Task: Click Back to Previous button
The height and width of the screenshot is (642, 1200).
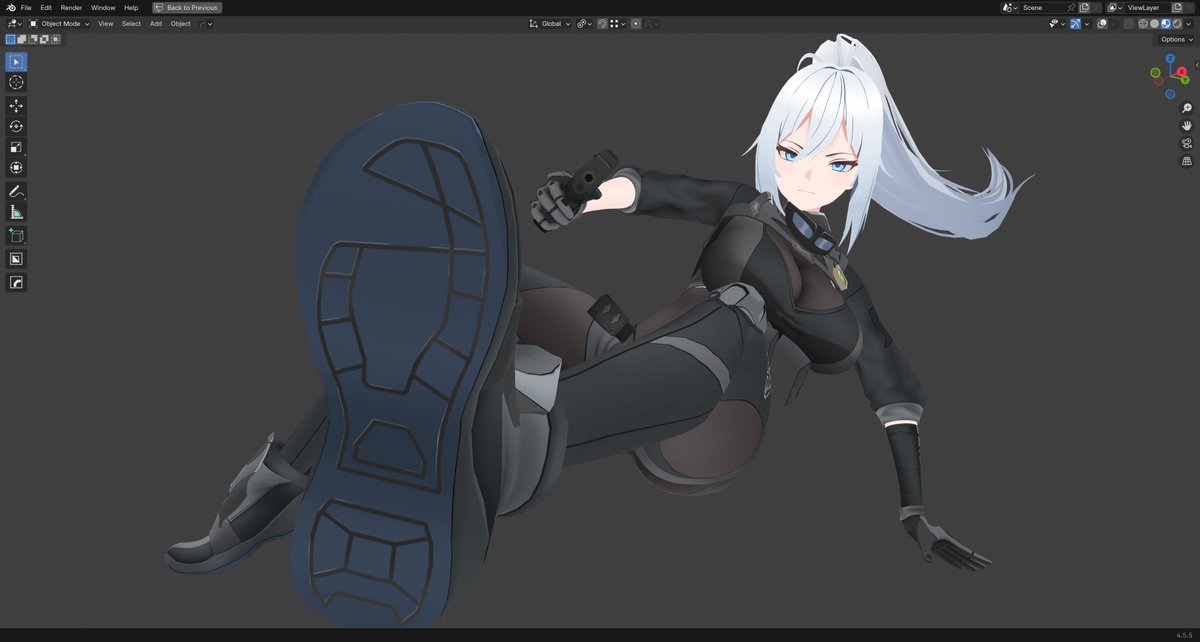Action: pos(187,7)
